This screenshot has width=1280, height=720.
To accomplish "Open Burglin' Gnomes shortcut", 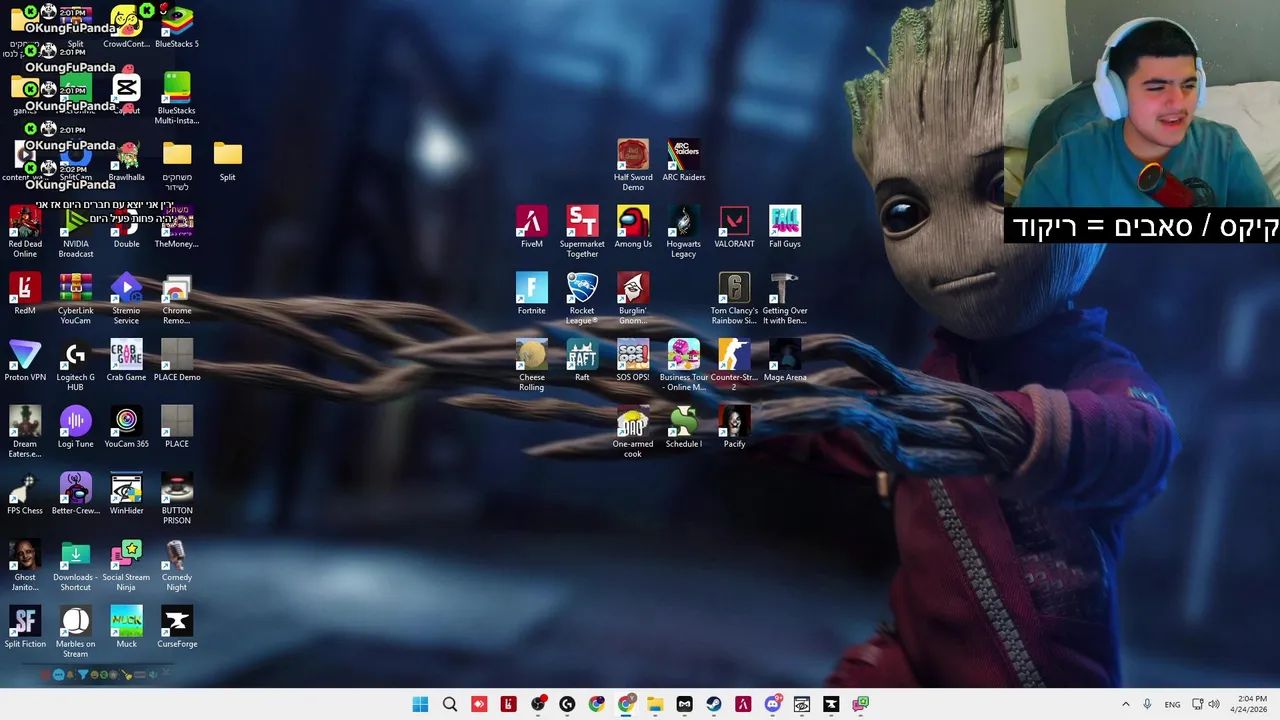I will [x=633, y=299].
